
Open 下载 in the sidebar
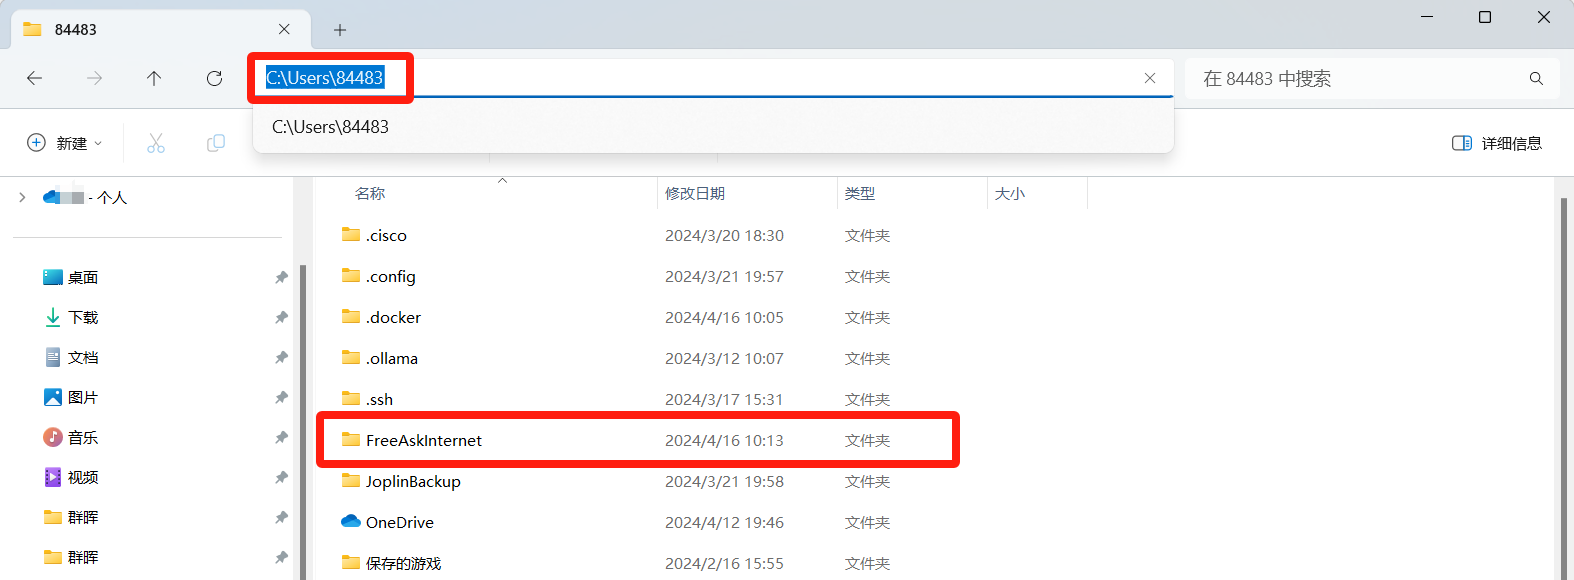pyautogui.click(x=83, y=317)
